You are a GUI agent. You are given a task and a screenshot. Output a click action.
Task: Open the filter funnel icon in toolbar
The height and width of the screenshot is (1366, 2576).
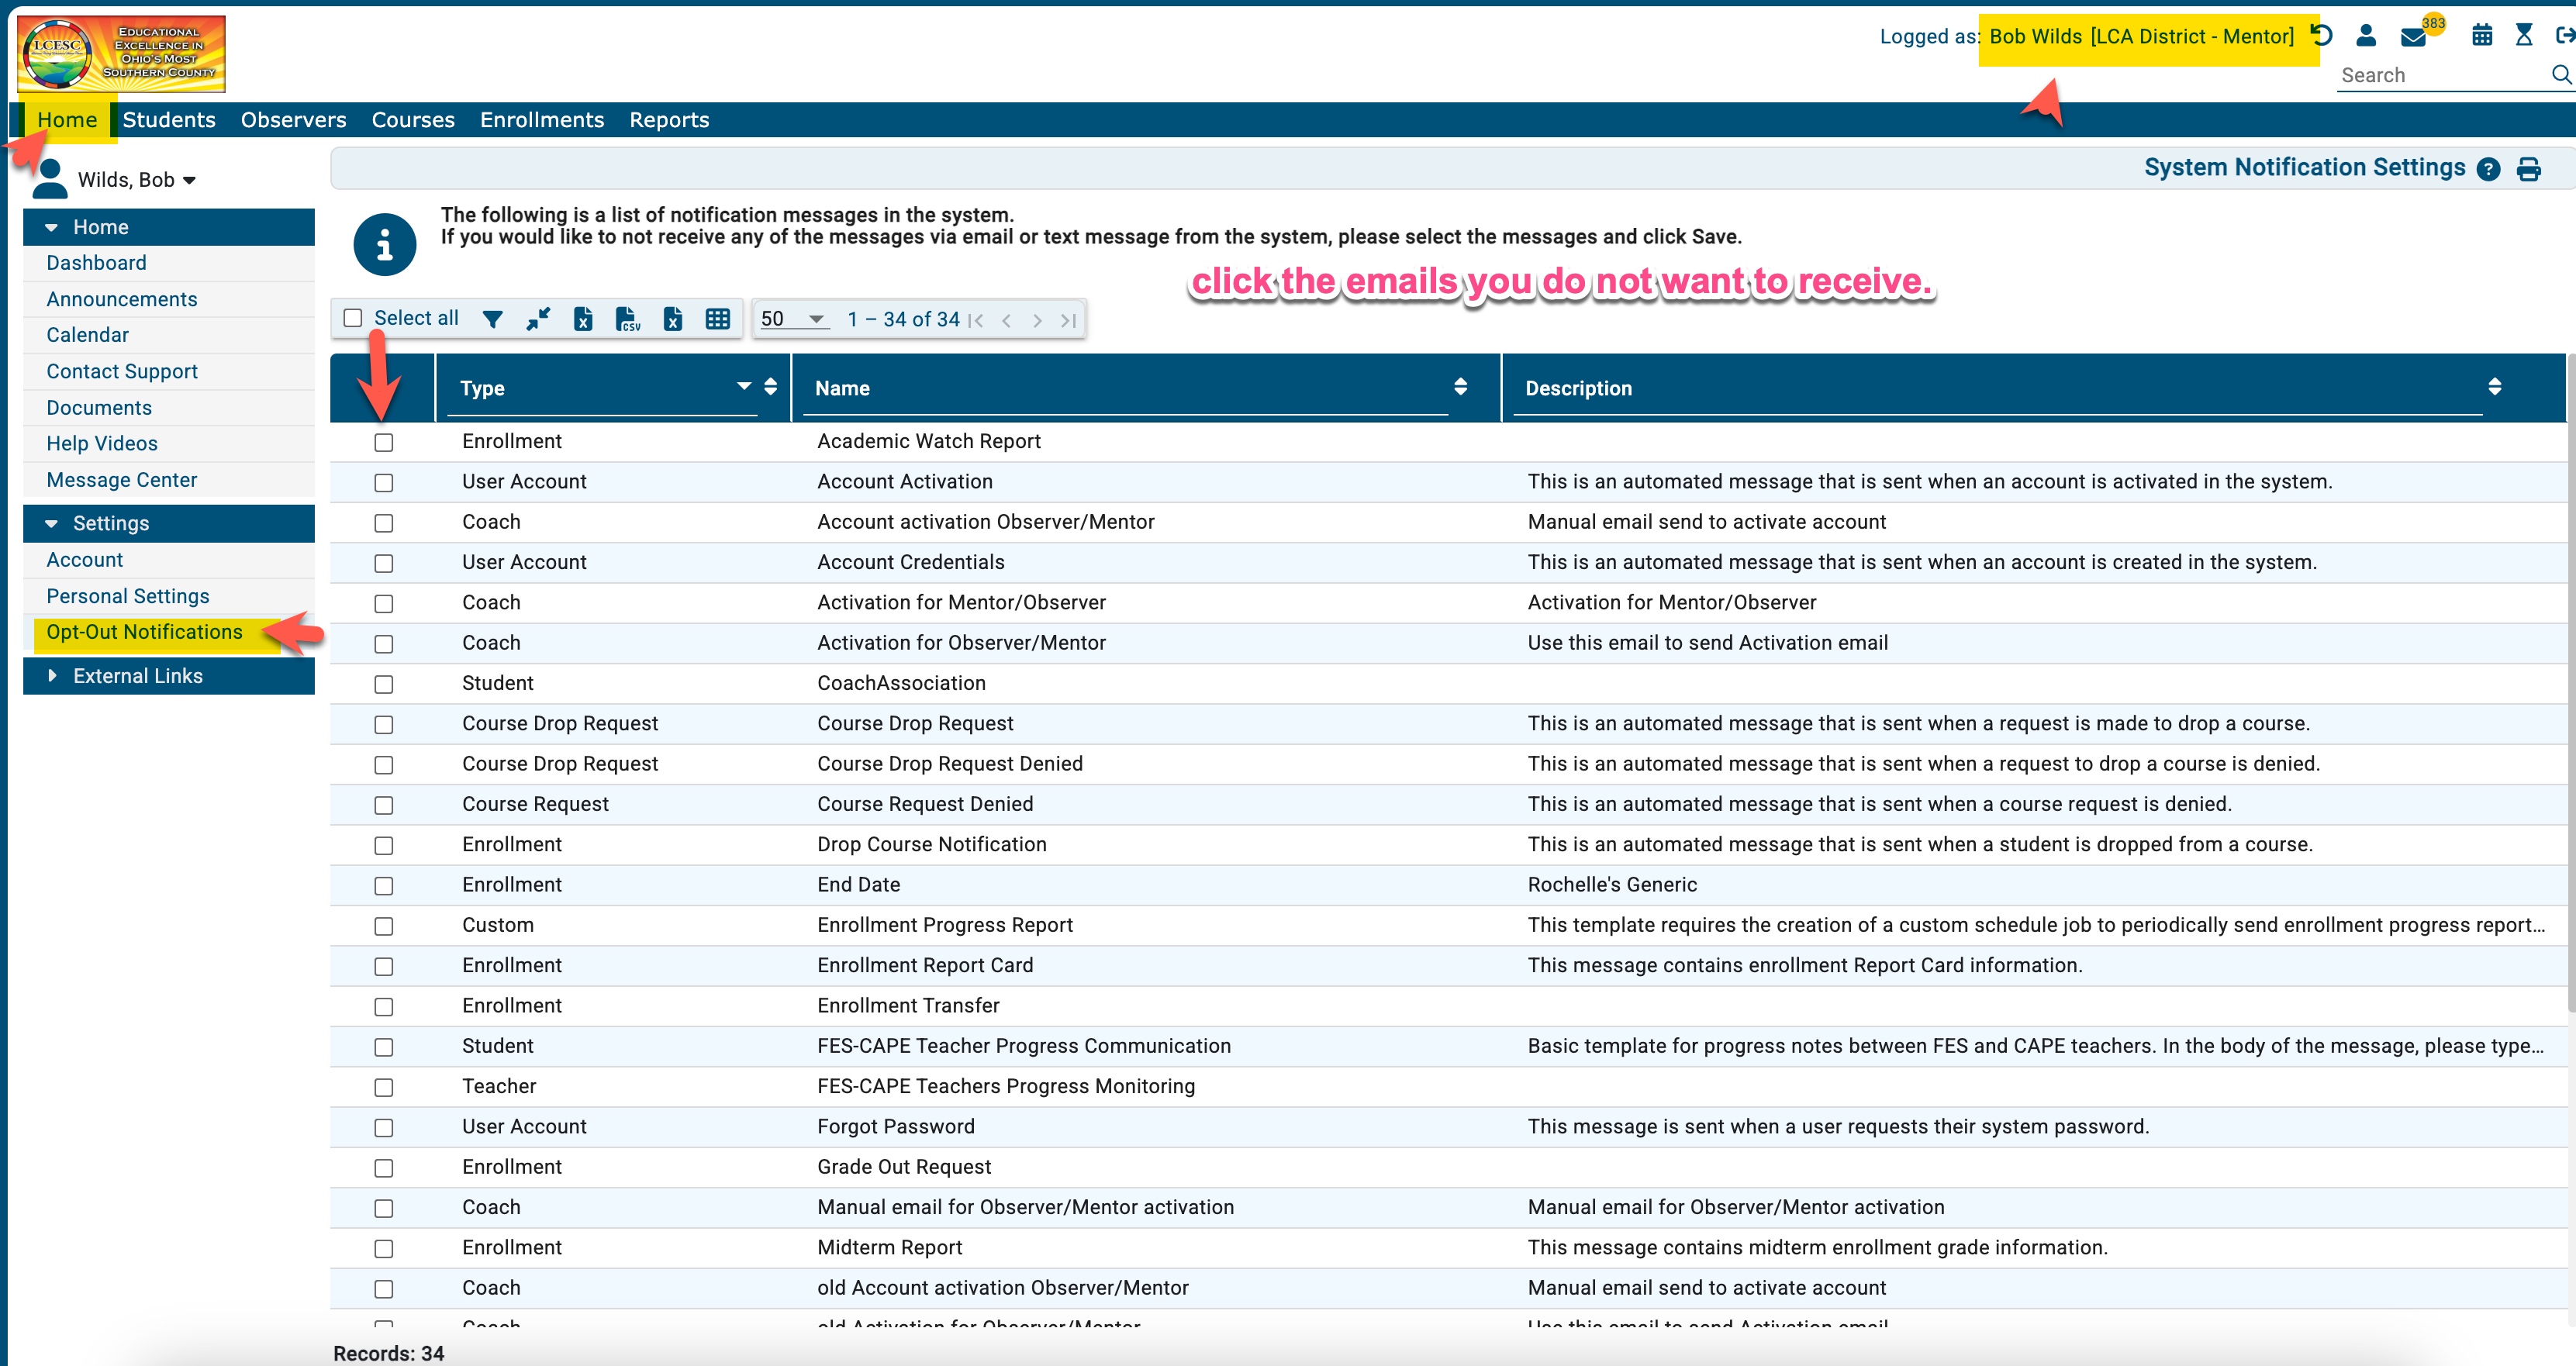(x=492, y=319)
